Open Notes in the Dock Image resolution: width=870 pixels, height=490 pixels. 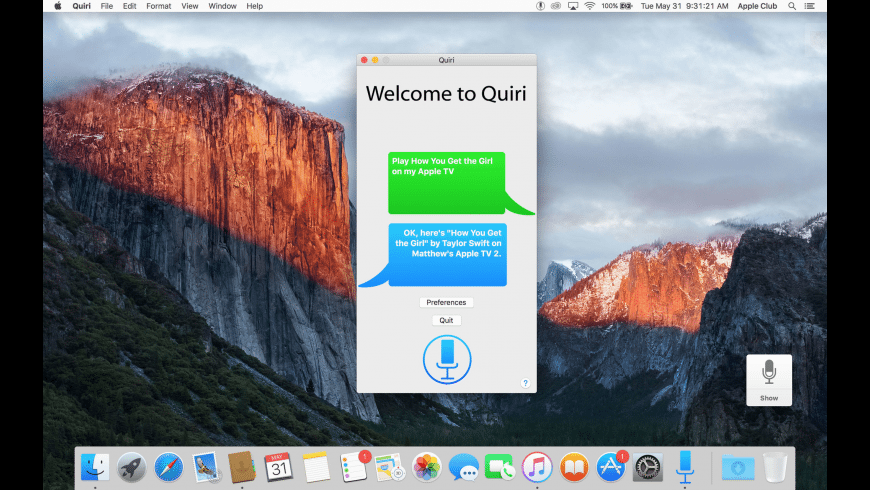316,467
